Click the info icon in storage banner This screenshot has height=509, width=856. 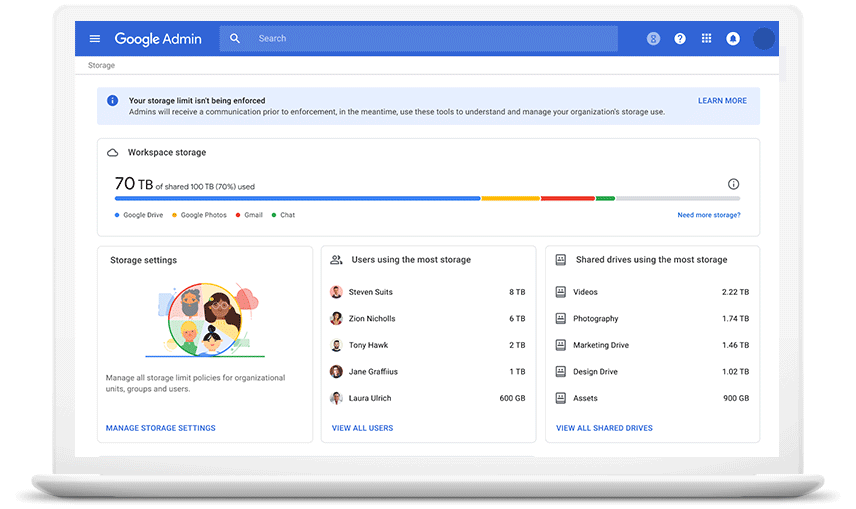pos(112,100)
